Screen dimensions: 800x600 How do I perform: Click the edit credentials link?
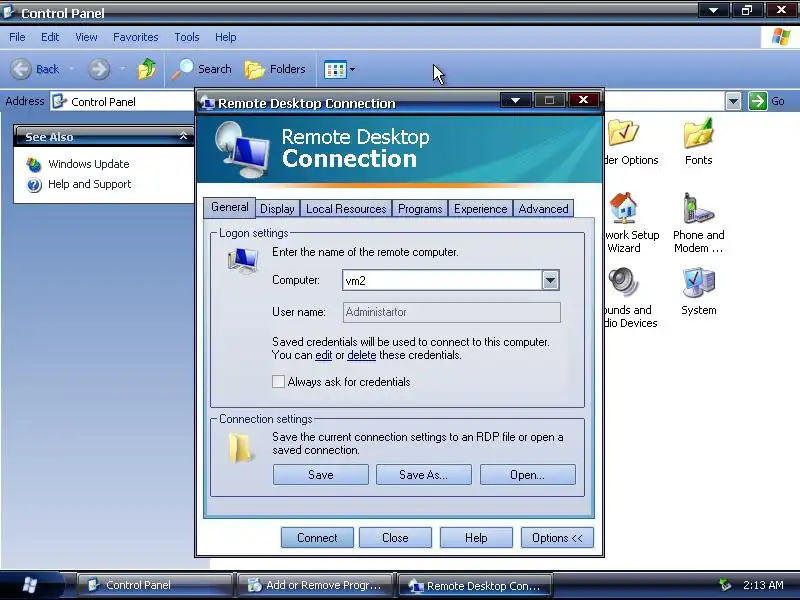coord(323,355)
